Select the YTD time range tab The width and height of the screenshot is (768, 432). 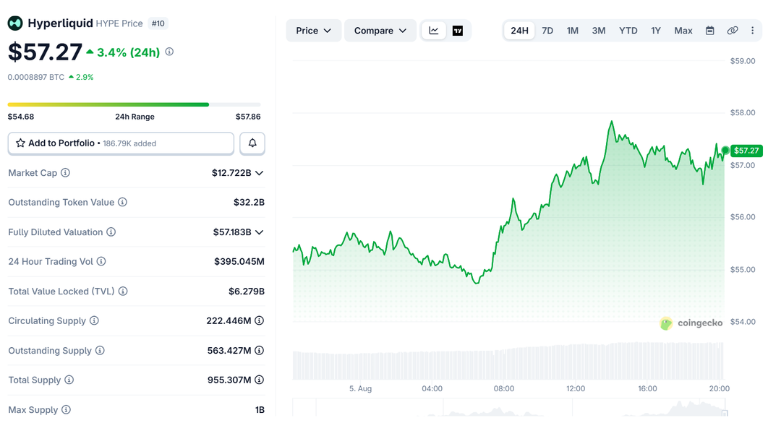point(628,30)
